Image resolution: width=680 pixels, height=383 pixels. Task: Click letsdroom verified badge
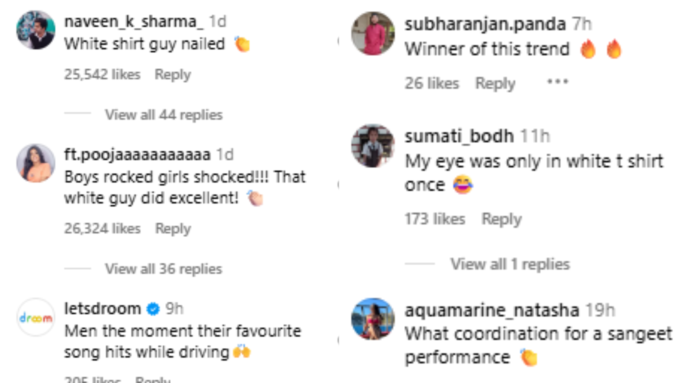coord(153,309)
